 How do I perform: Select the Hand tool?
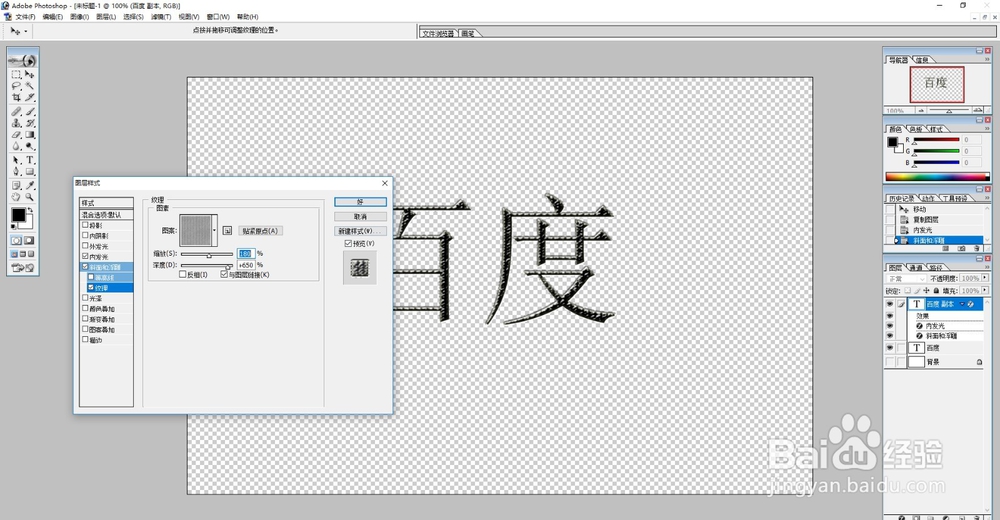[16, 197]
